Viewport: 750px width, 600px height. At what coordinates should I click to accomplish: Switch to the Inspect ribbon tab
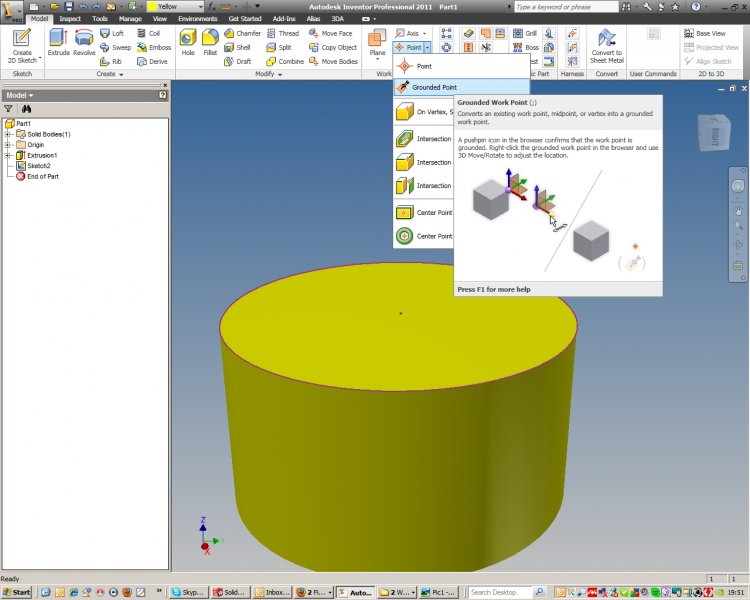70,19
